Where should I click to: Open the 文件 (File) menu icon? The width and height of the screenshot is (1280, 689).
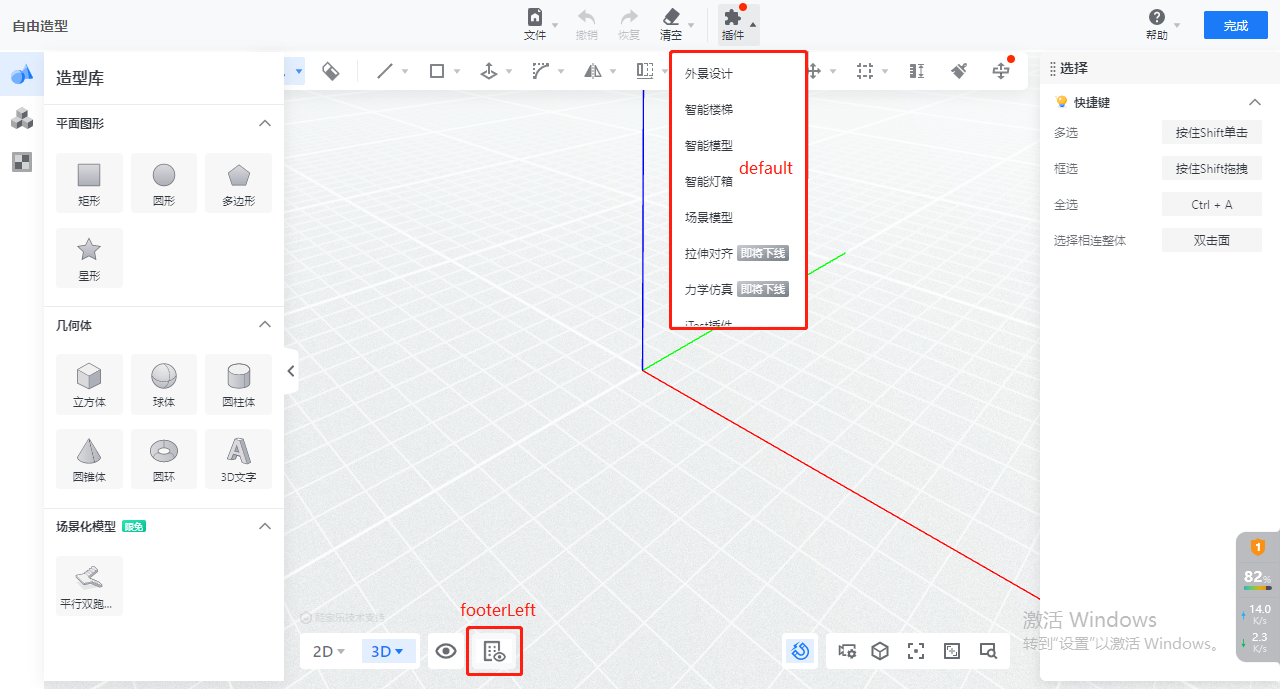pos(535,18)
